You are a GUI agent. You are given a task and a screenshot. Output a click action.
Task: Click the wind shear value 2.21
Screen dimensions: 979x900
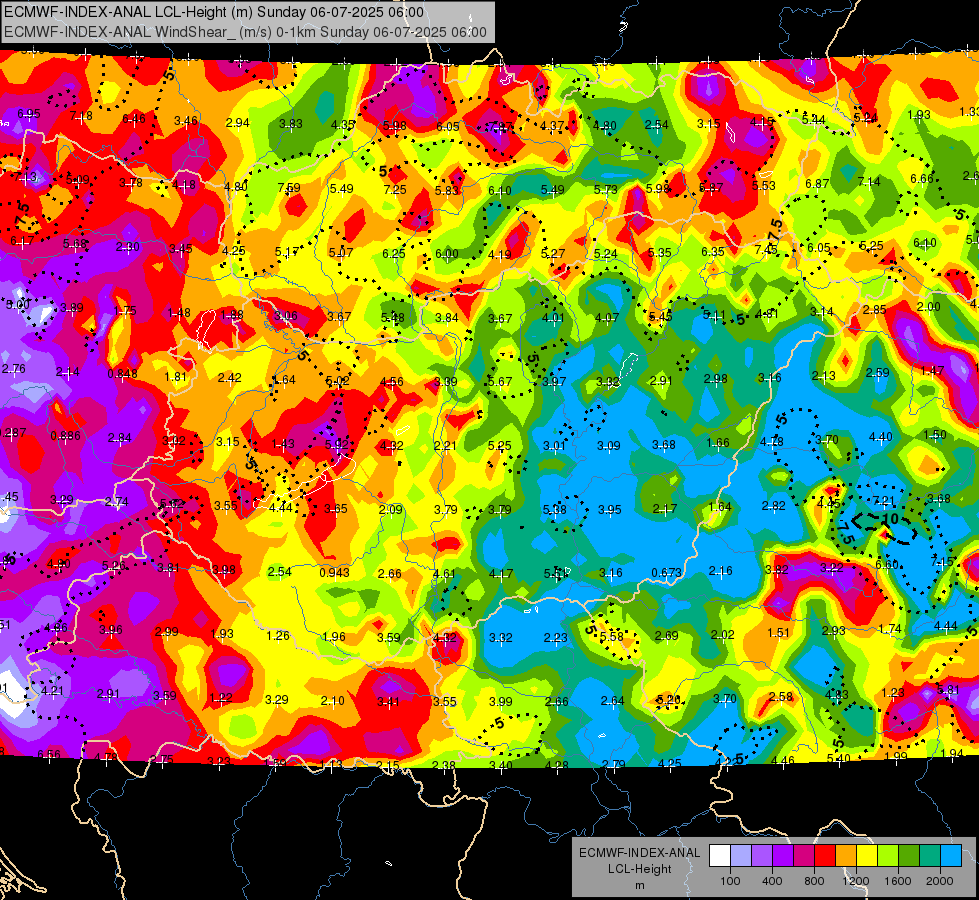[x=445, y=446]
